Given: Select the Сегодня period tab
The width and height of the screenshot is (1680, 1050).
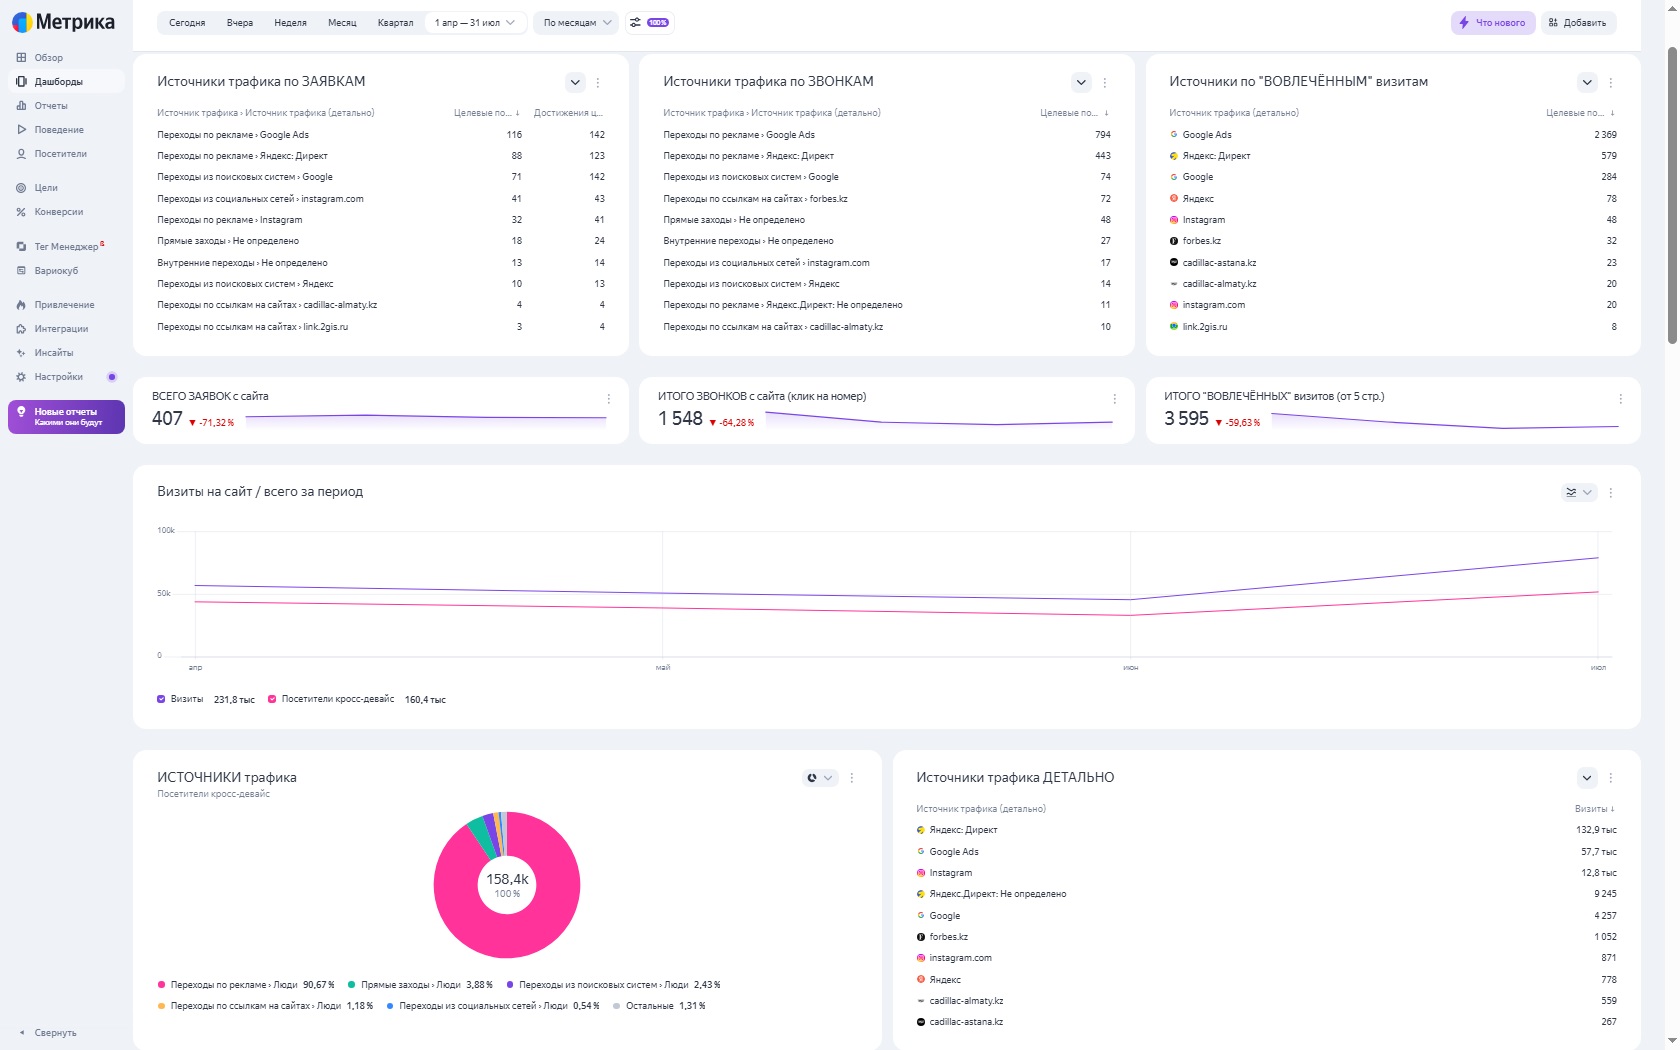Looking at the screenshot, I should coord(187,22).
